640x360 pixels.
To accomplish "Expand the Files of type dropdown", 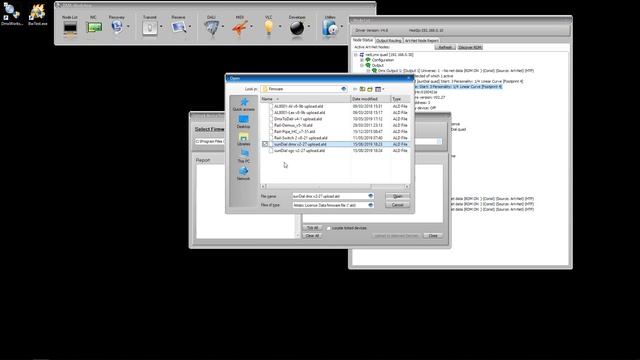I will (x=371, y=205).
